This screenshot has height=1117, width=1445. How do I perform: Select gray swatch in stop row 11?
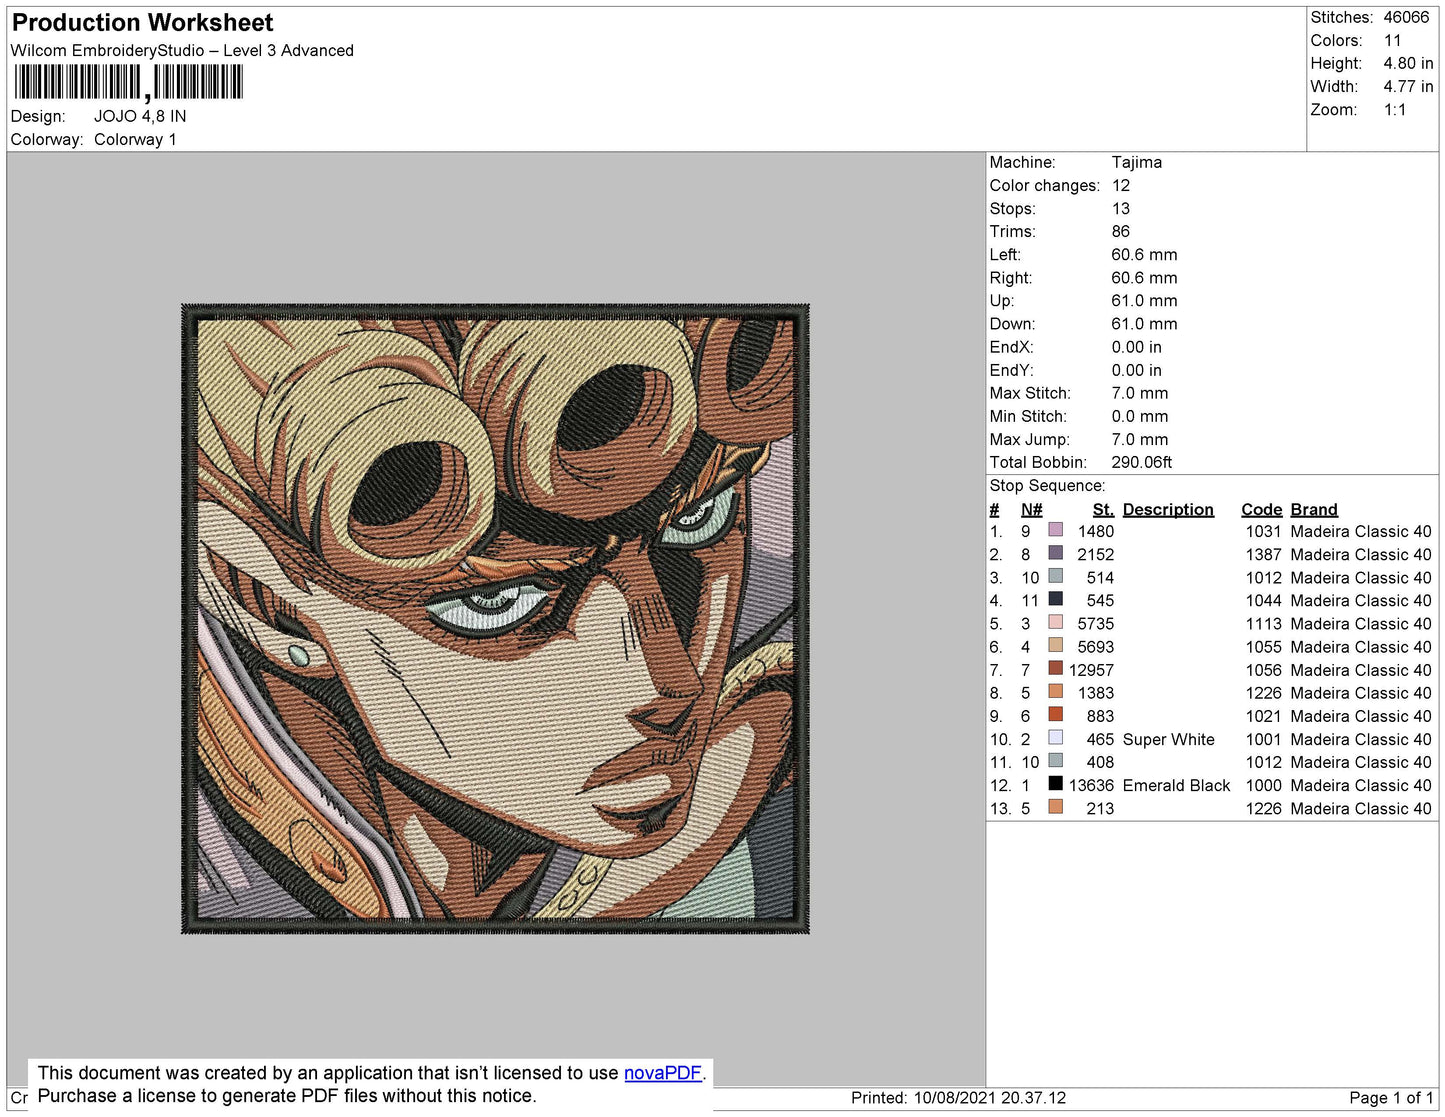click(1055, 761)
